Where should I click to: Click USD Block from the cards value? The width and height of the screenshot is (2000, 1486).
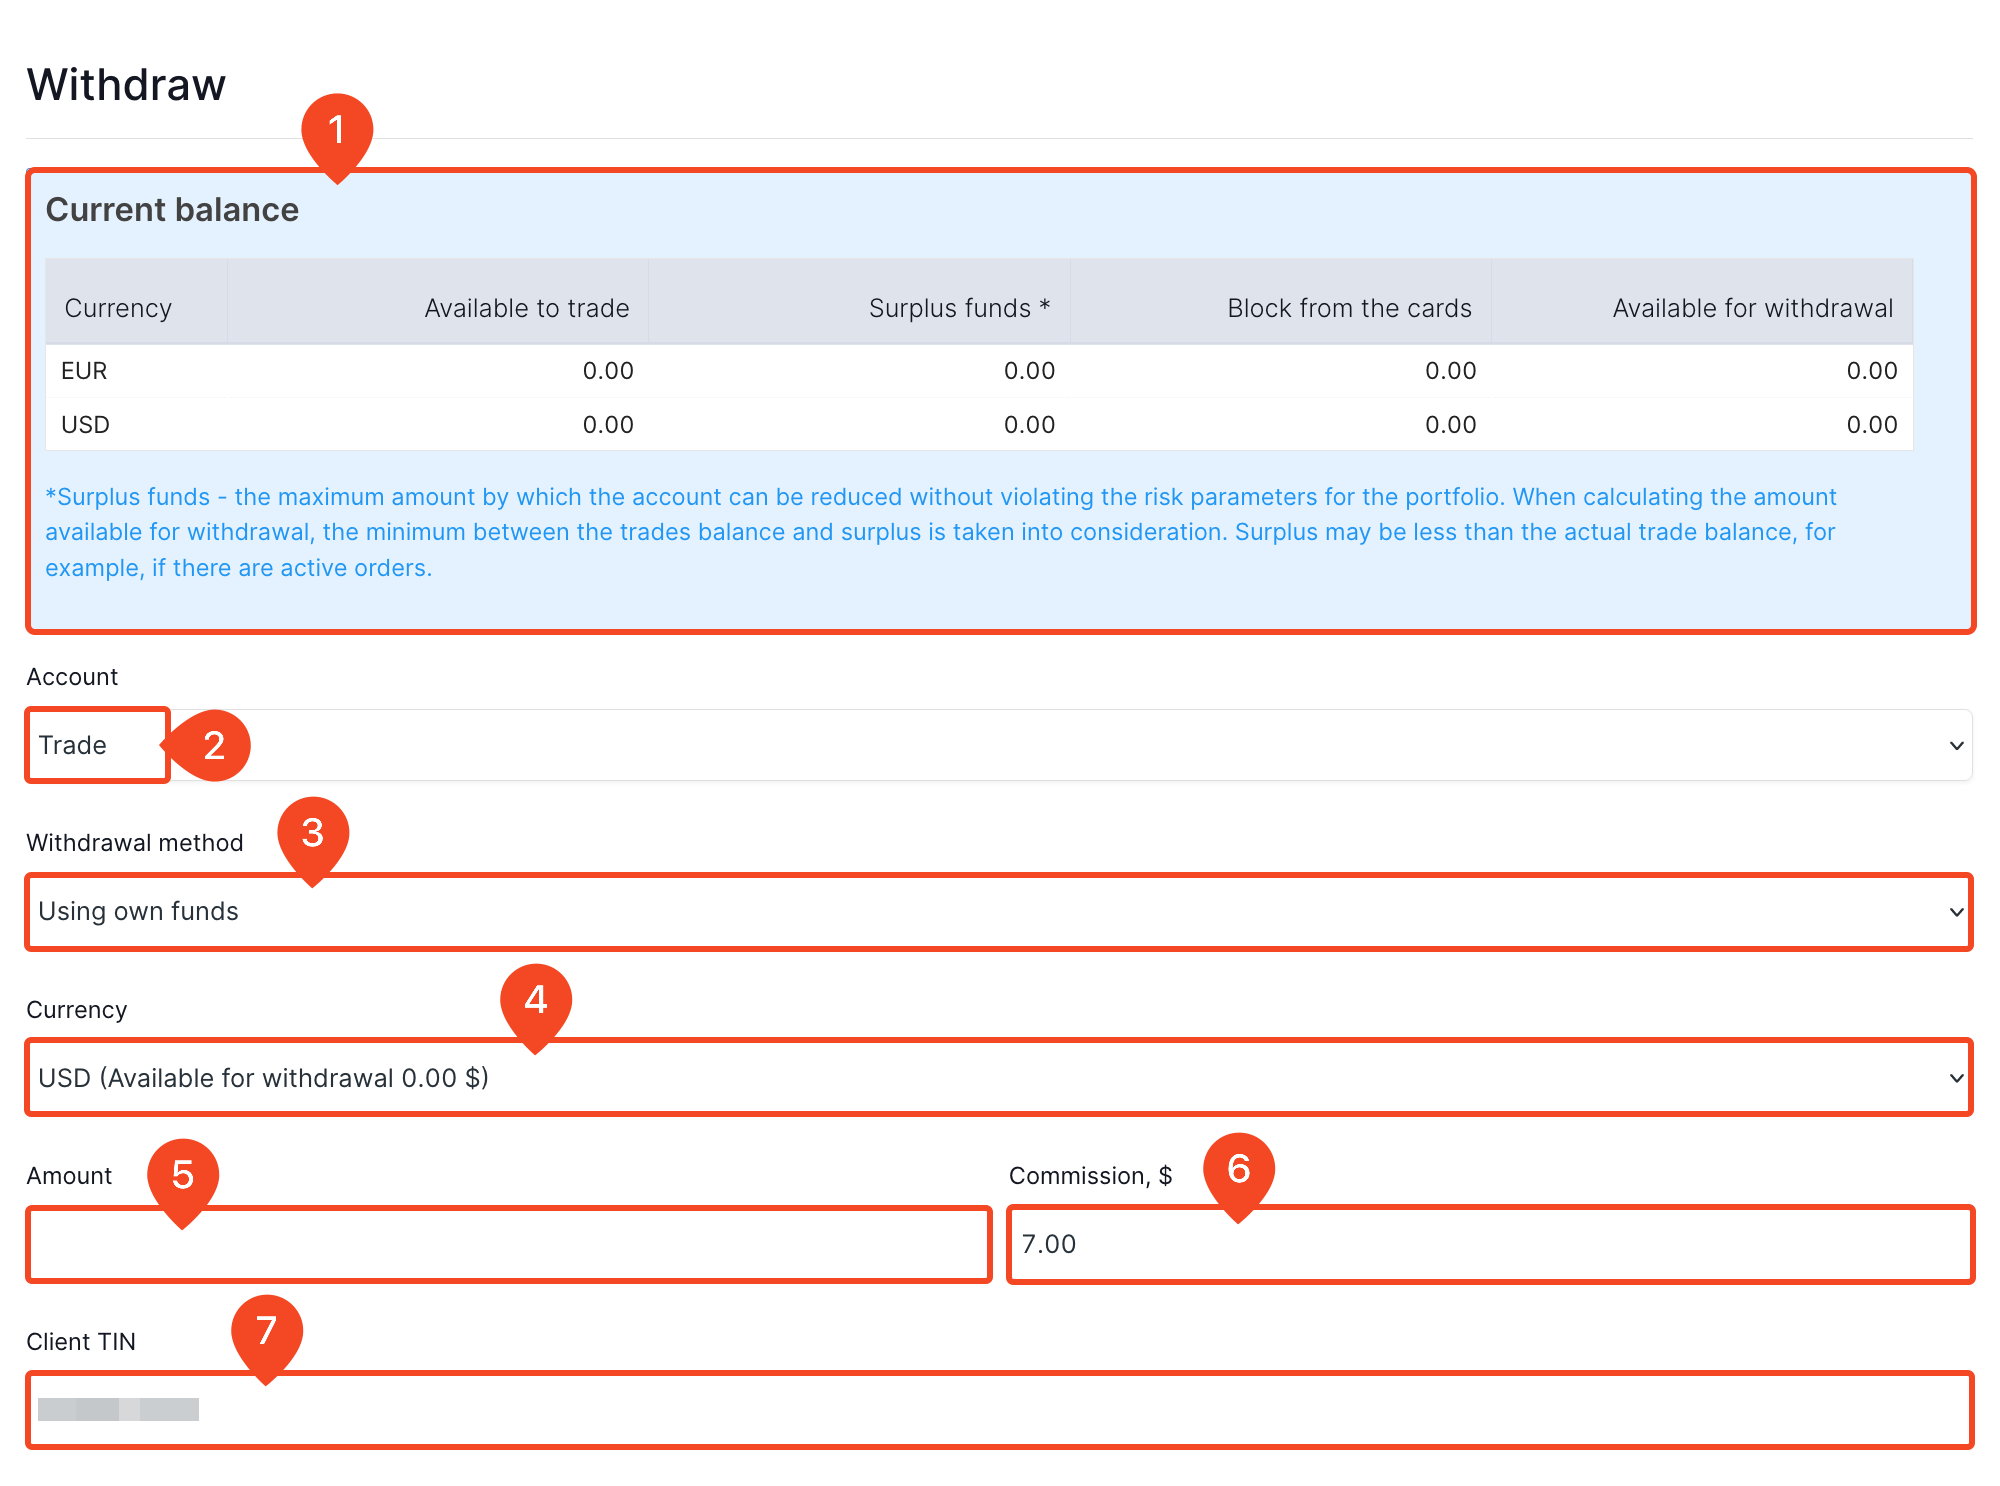pyautogui.click(x=1450, y=425)
